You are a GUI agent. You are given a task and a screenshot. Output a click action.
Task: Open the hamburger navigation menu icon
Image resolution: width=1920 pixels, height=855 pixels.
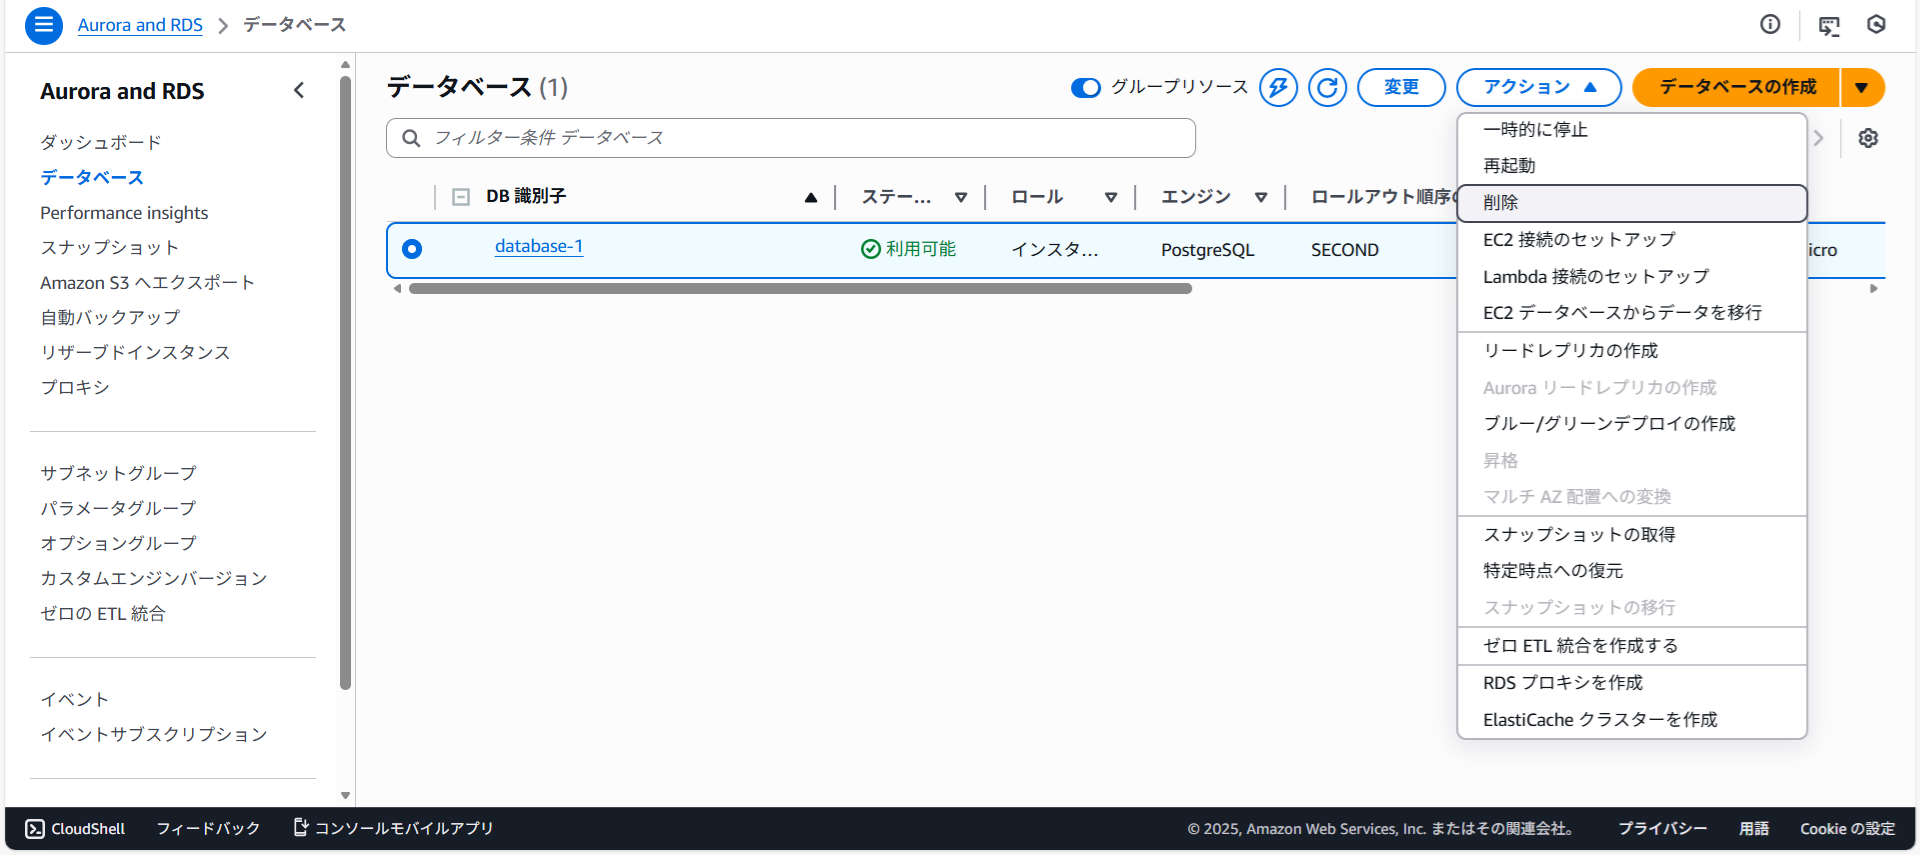tap(44, 25)
